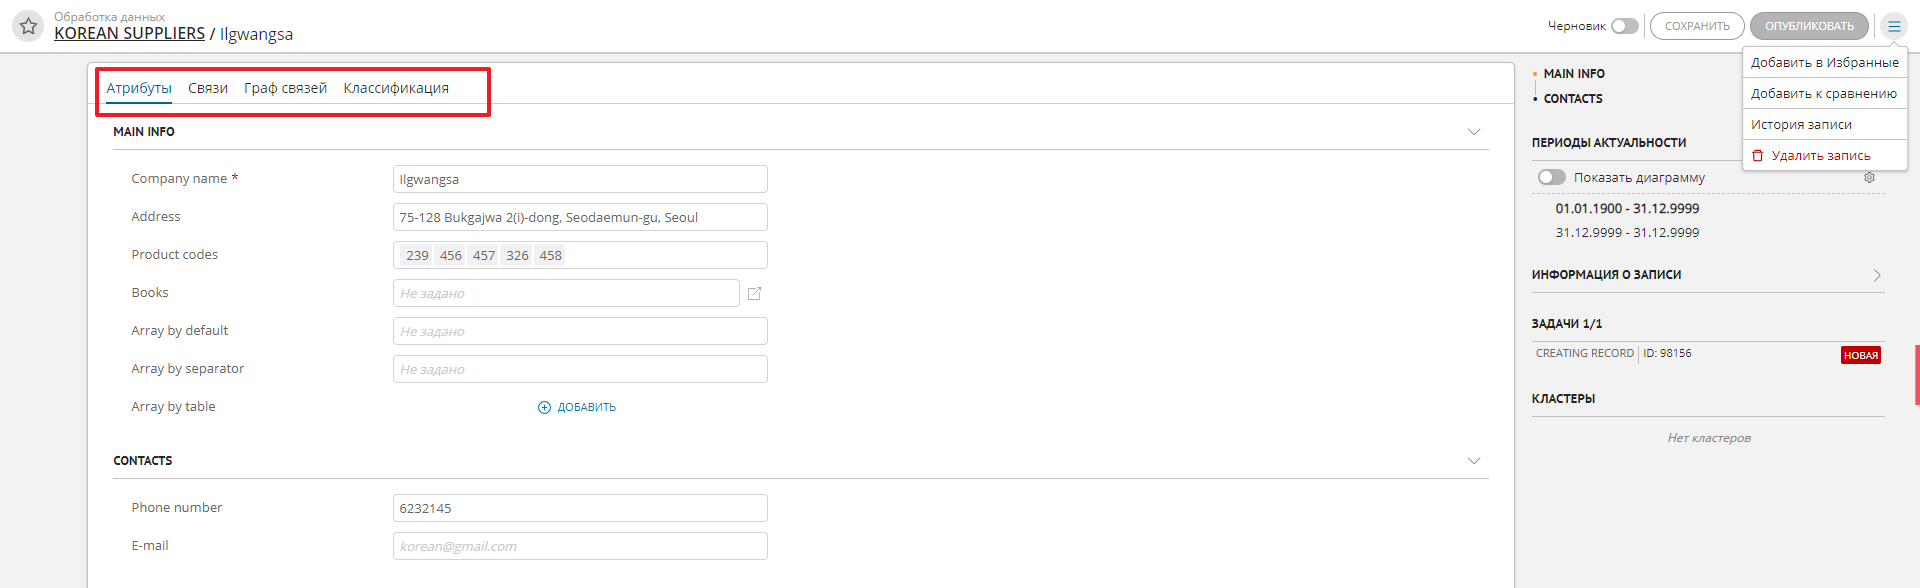This screenshot has width=1920, height=588.
Task: Open diagram settings gear icon
Action: [1869, 178]
